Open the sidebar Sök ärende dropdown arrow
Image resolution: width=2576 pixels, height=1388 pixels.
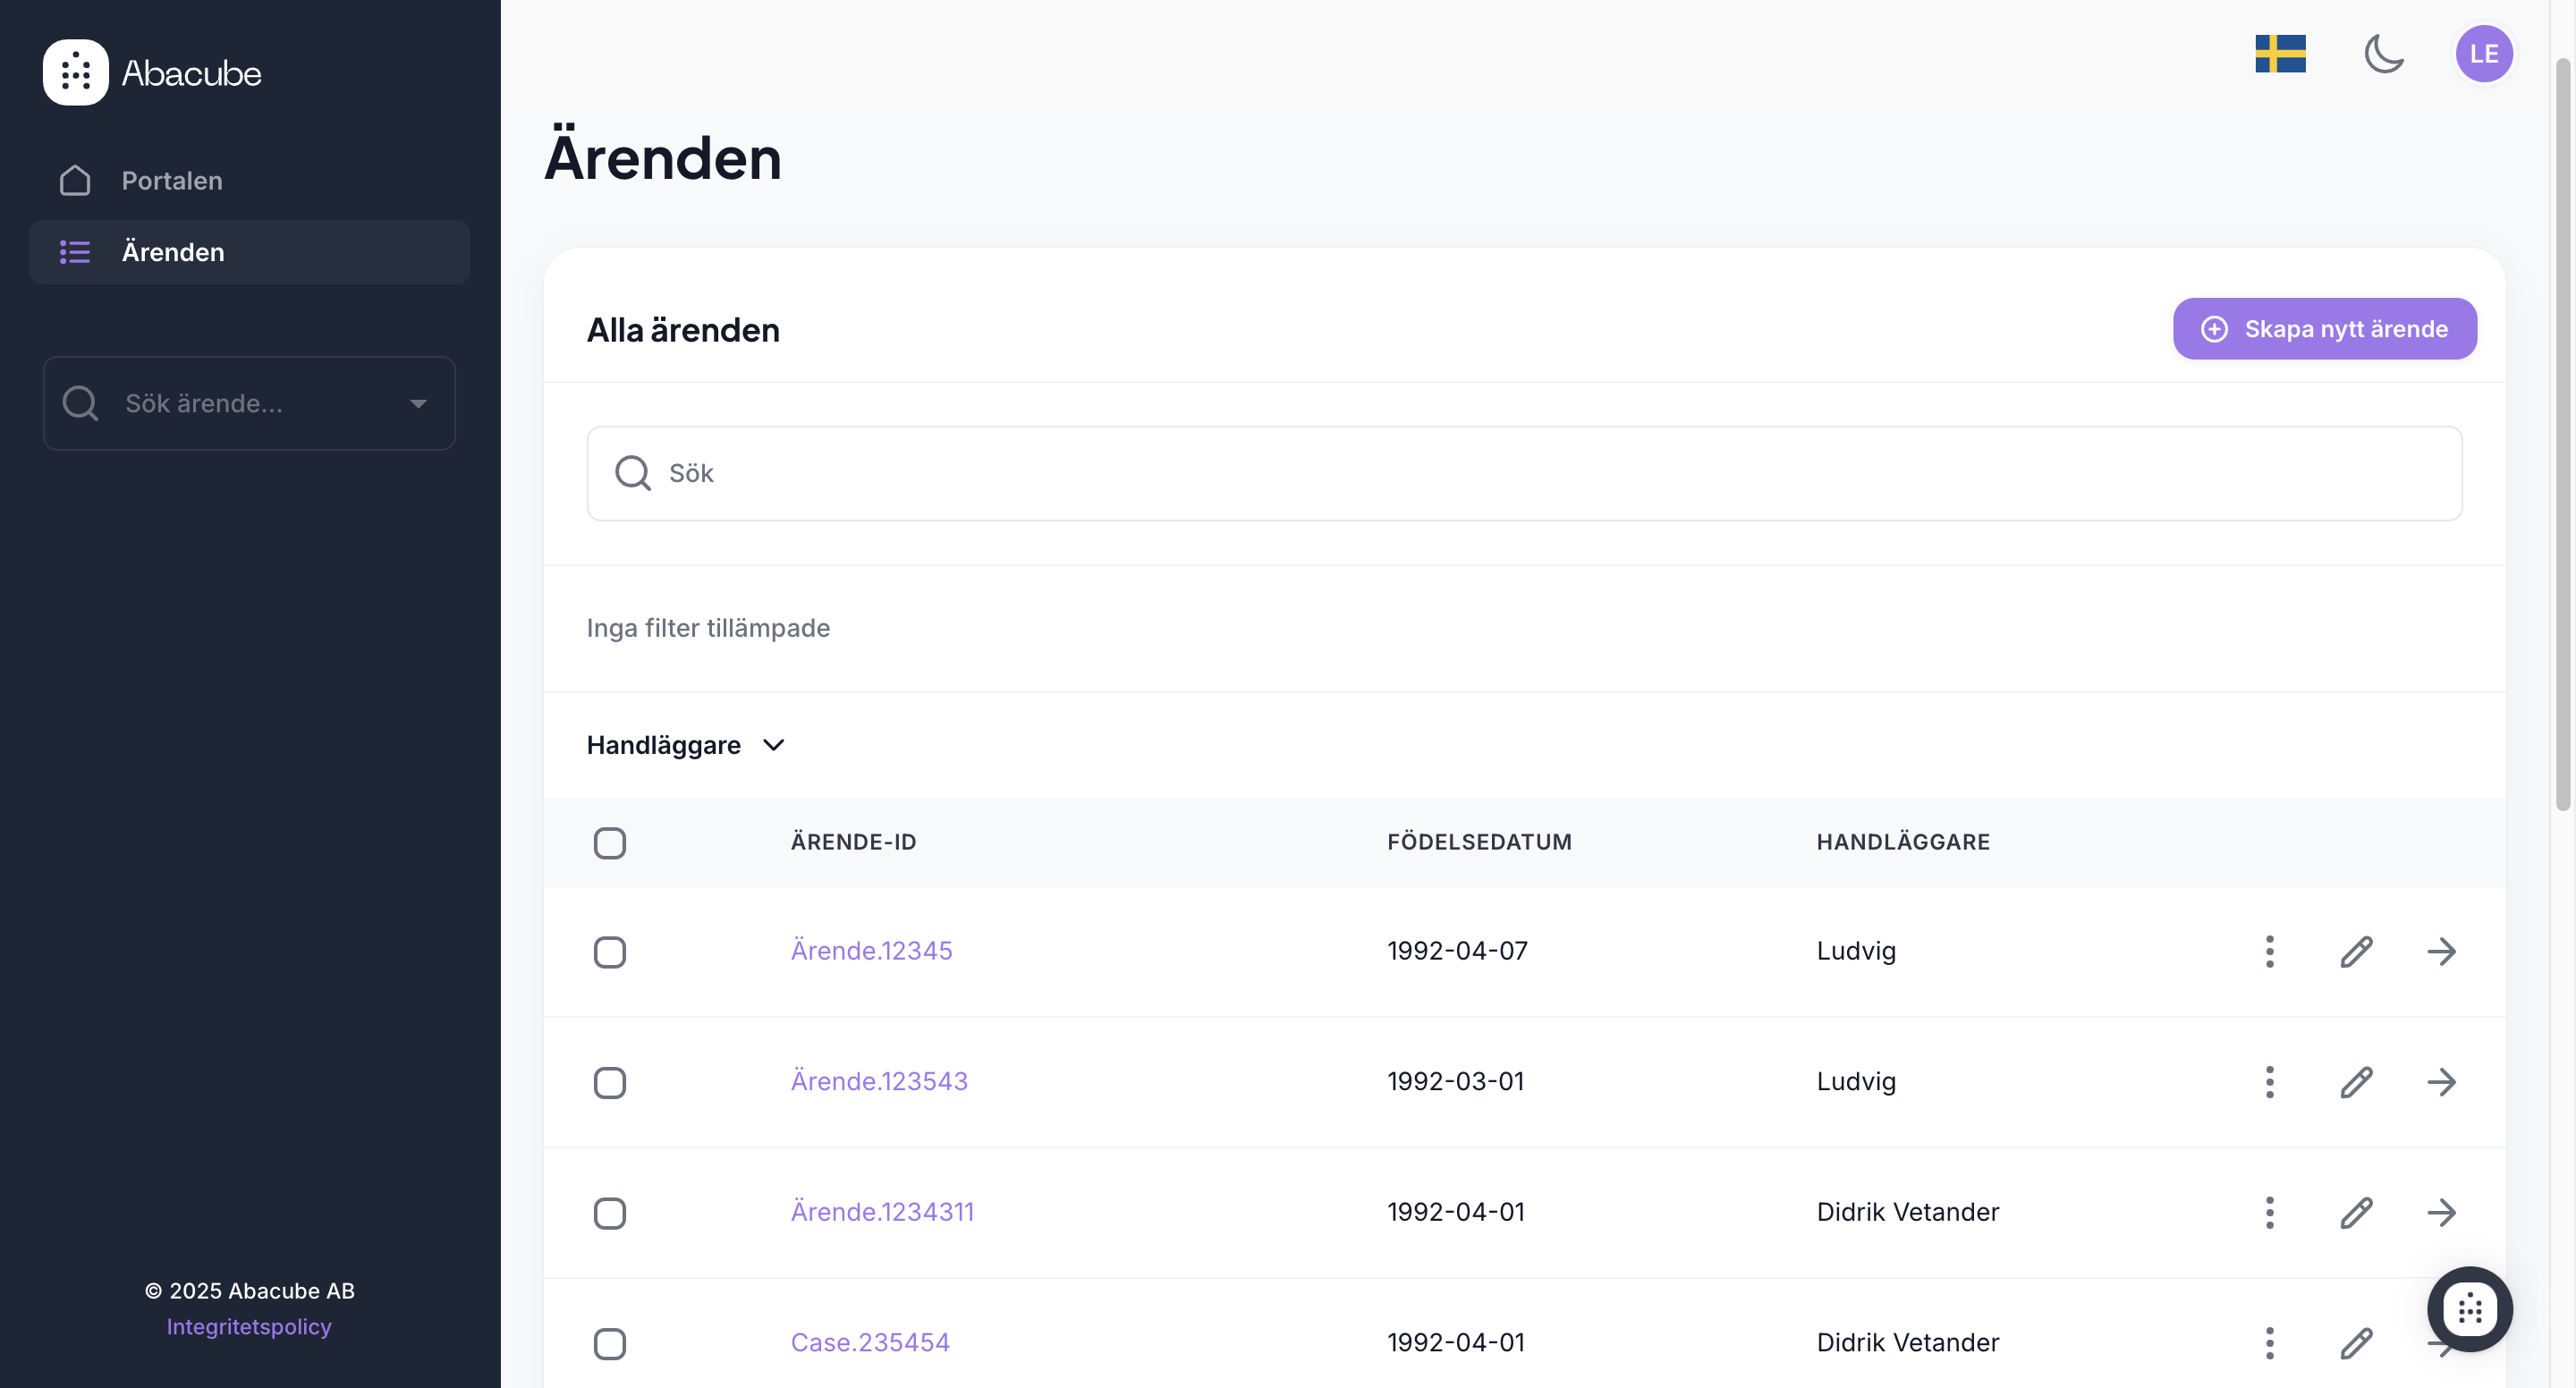pyautogui.click(x=418, y=404)
